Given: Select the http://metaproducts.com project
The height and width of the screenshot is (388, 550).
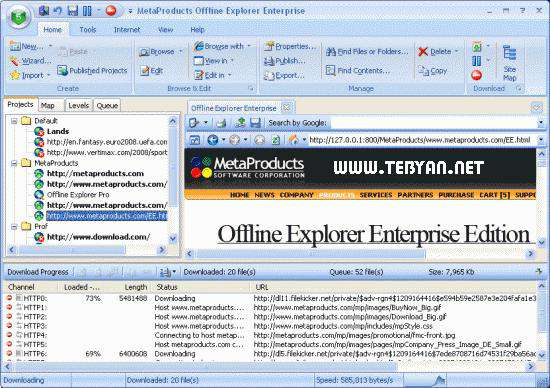Looking at the screenshot, I should click(95, 174).
